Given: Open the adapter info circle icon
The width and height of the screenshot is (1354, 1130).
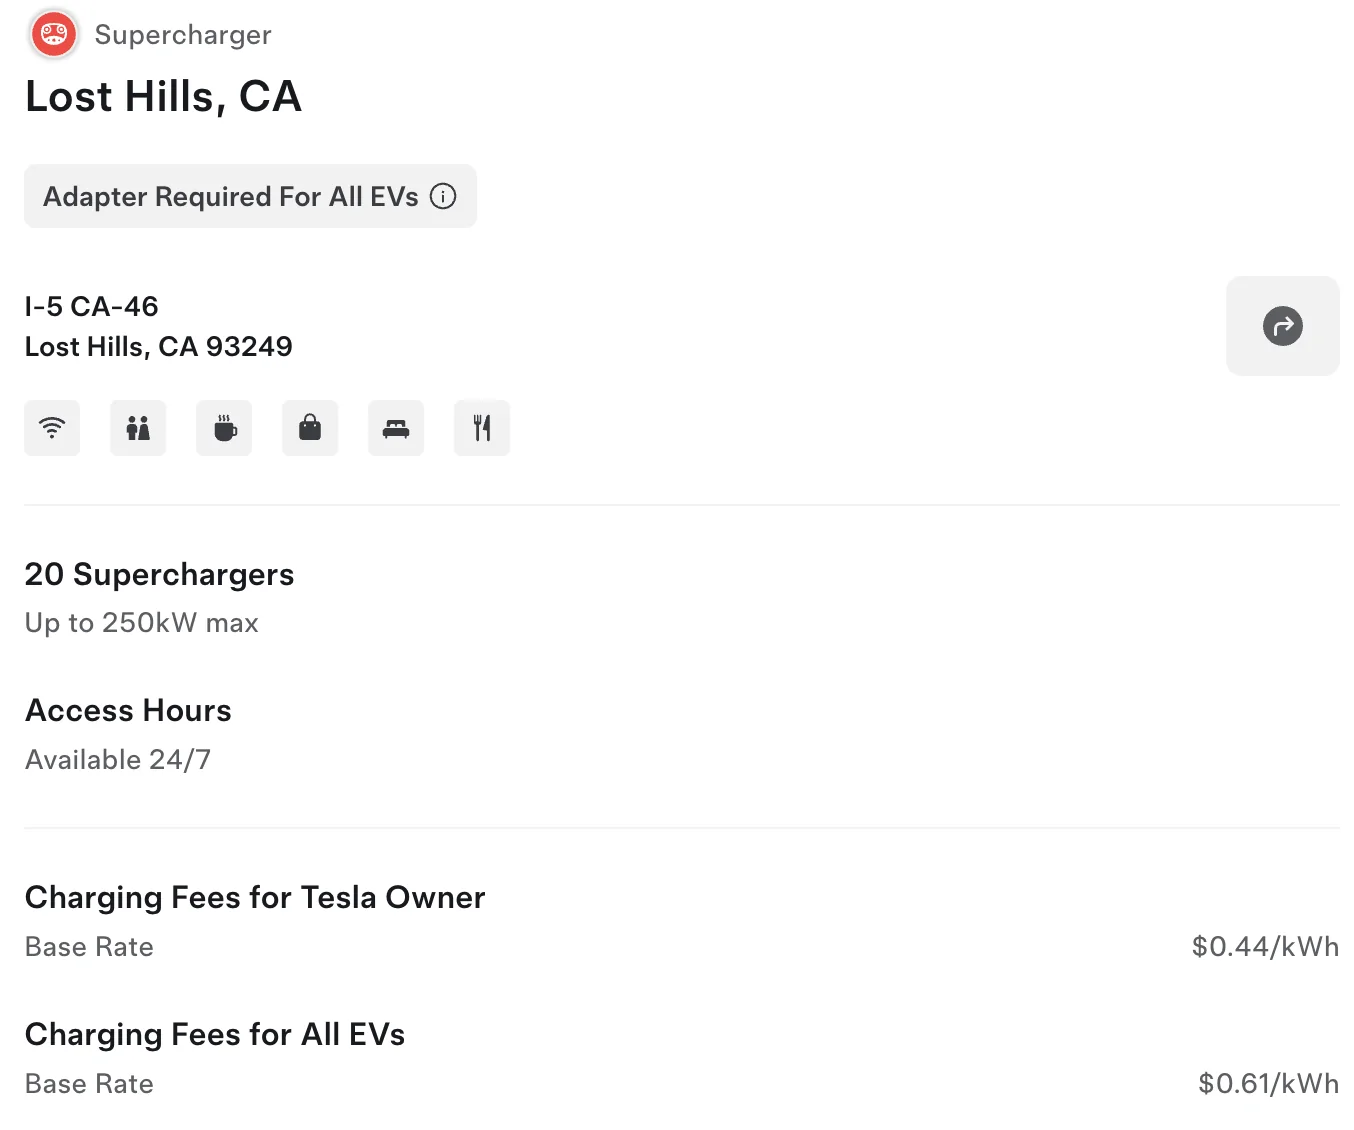Looking at the screenshot, I should tap(443, 196).
